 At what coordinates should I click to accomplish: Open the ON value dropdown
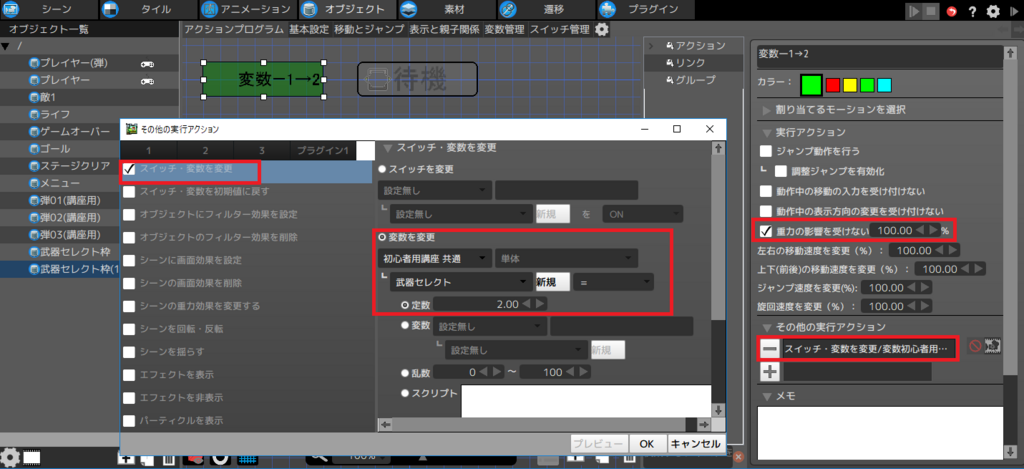643,213
